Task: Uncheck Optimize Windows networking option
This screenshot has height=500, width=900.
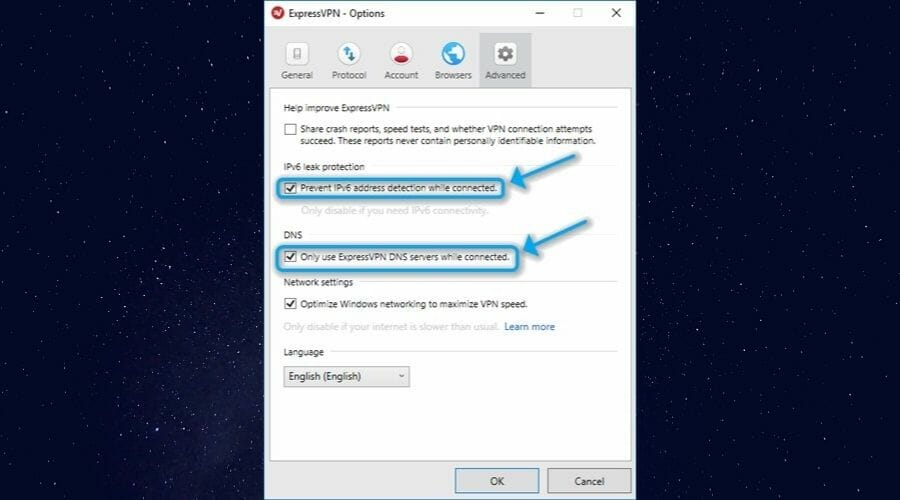Action: (x=290, y=304)
